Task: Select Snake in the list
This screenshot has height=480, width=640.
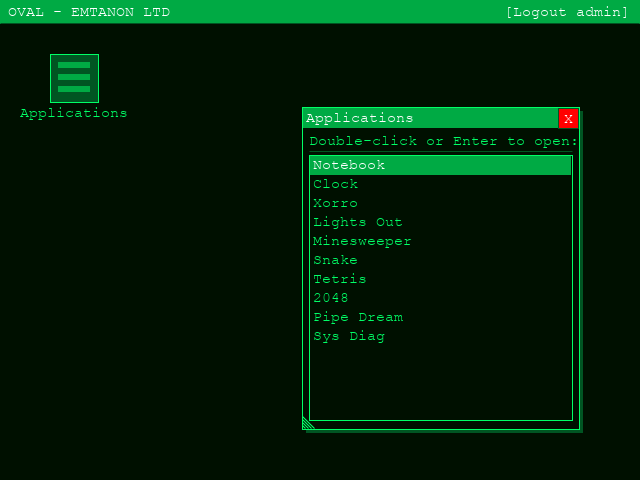Action: point(335,260)
